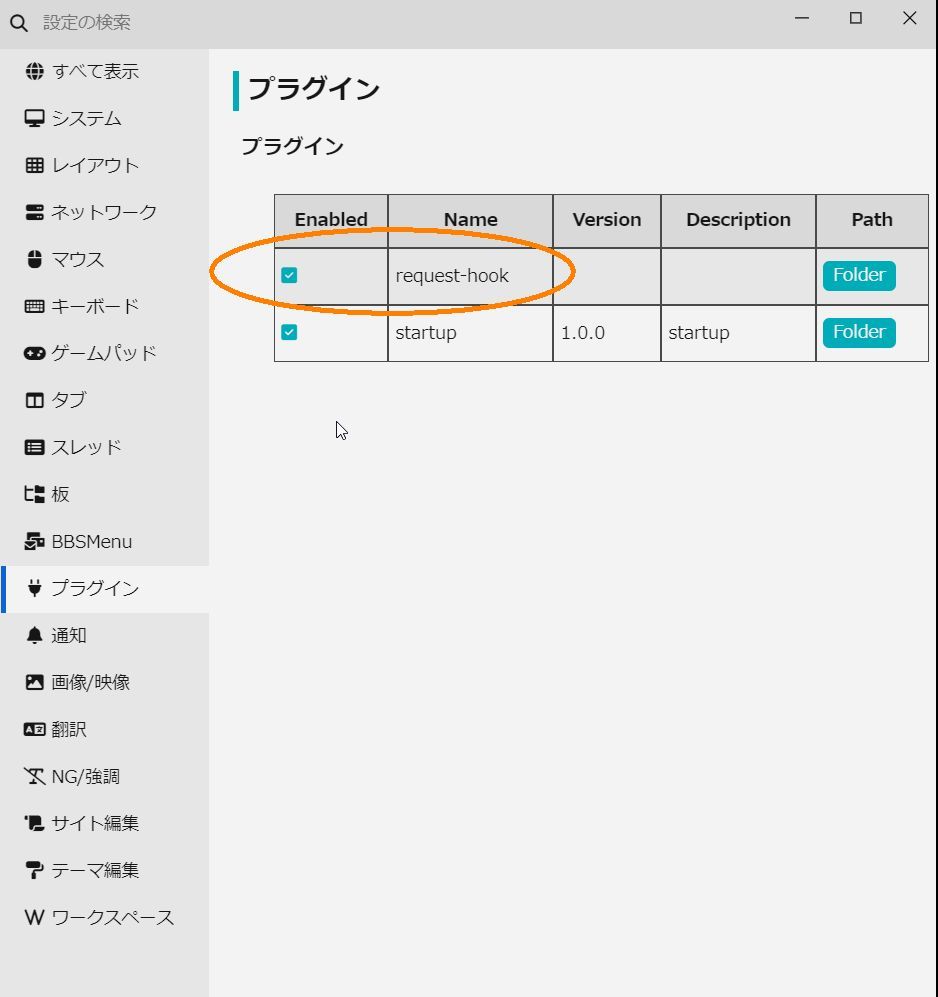Click the W icon for ワークスペース
The width and height of the screenshot is (938, 997).
[34, 918]
